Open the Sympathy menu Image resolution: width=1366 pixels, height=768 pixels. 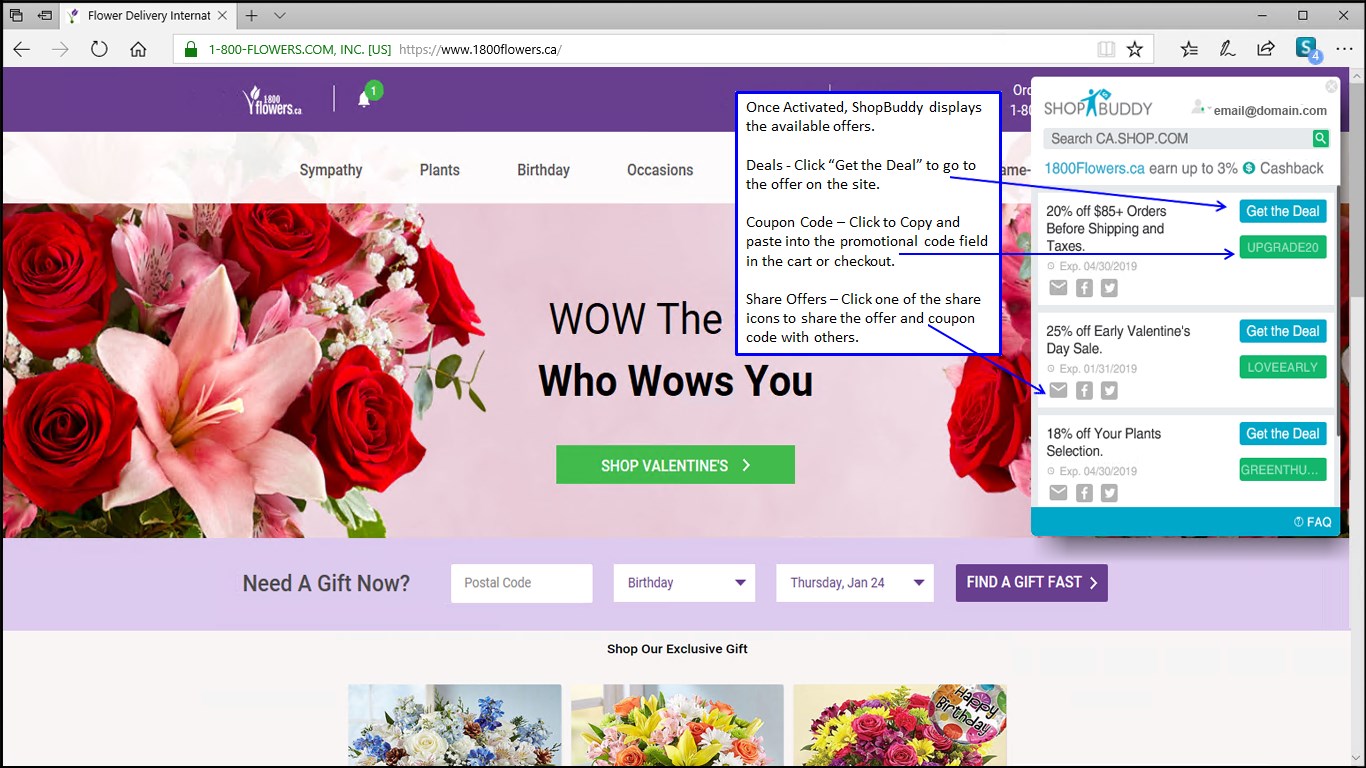click(331, 170)
